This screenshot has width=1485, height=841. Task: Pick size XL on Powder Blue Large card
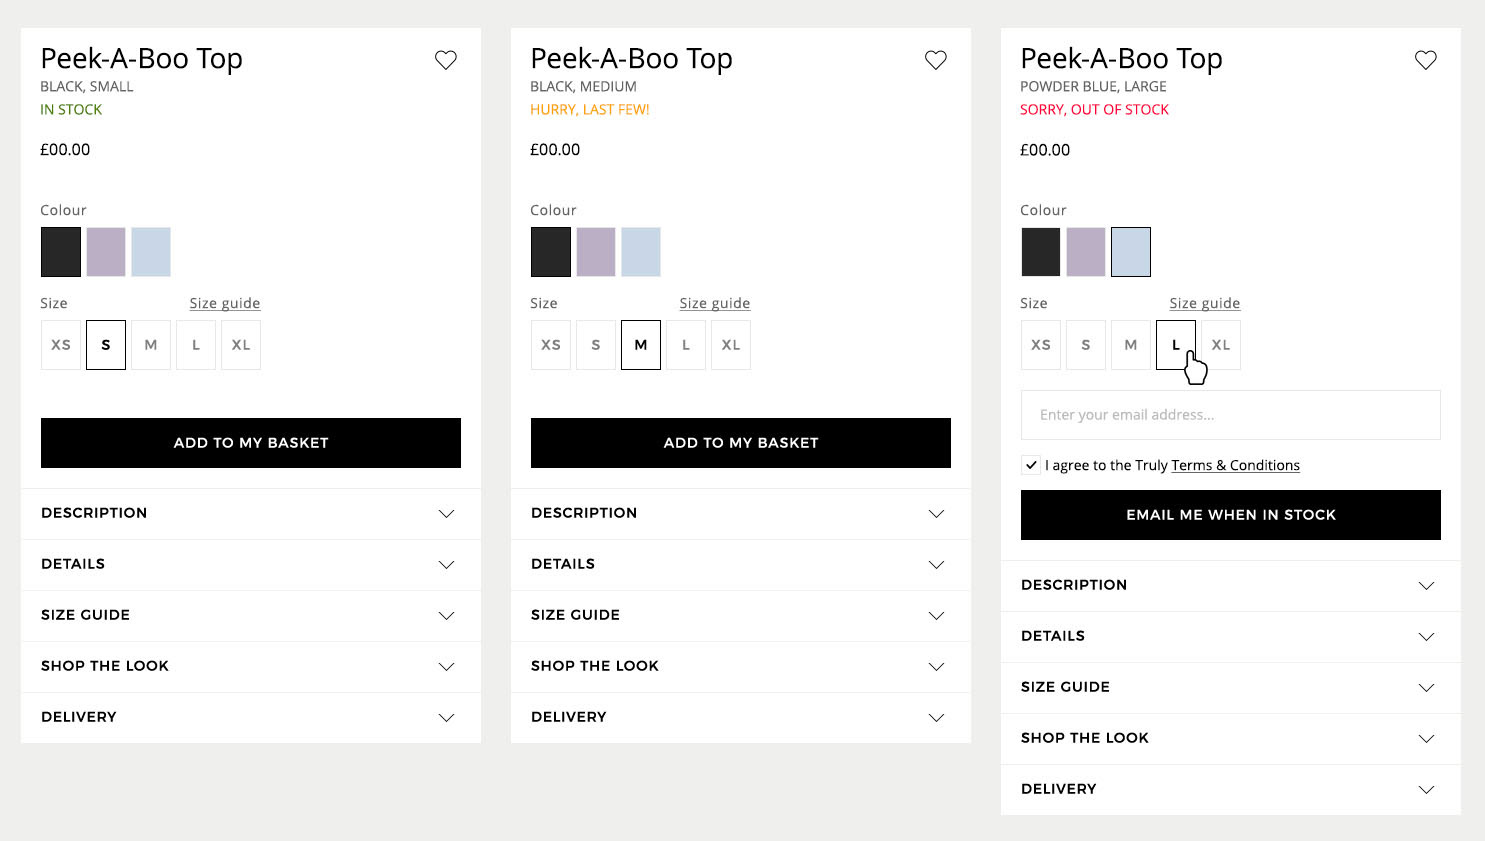click(x=1221, y=345)
